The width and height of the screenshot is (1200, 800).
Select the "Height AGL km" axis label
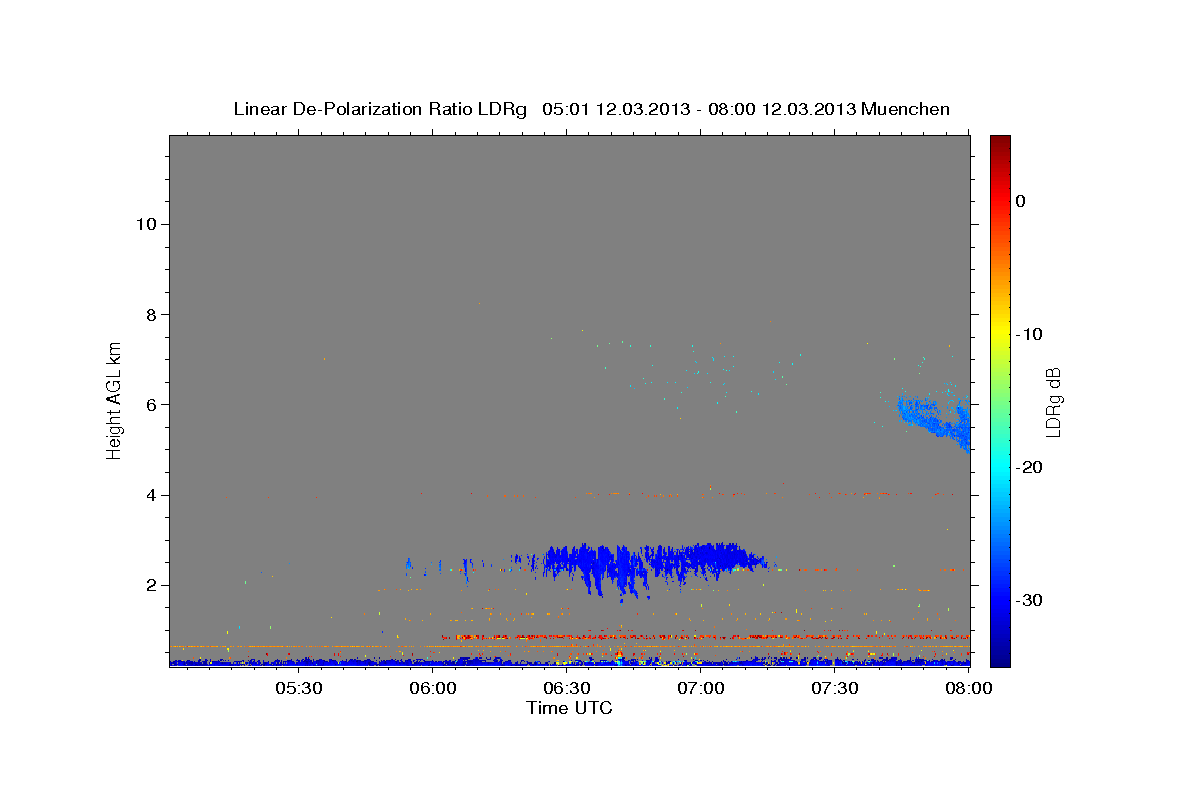(115, 400)
